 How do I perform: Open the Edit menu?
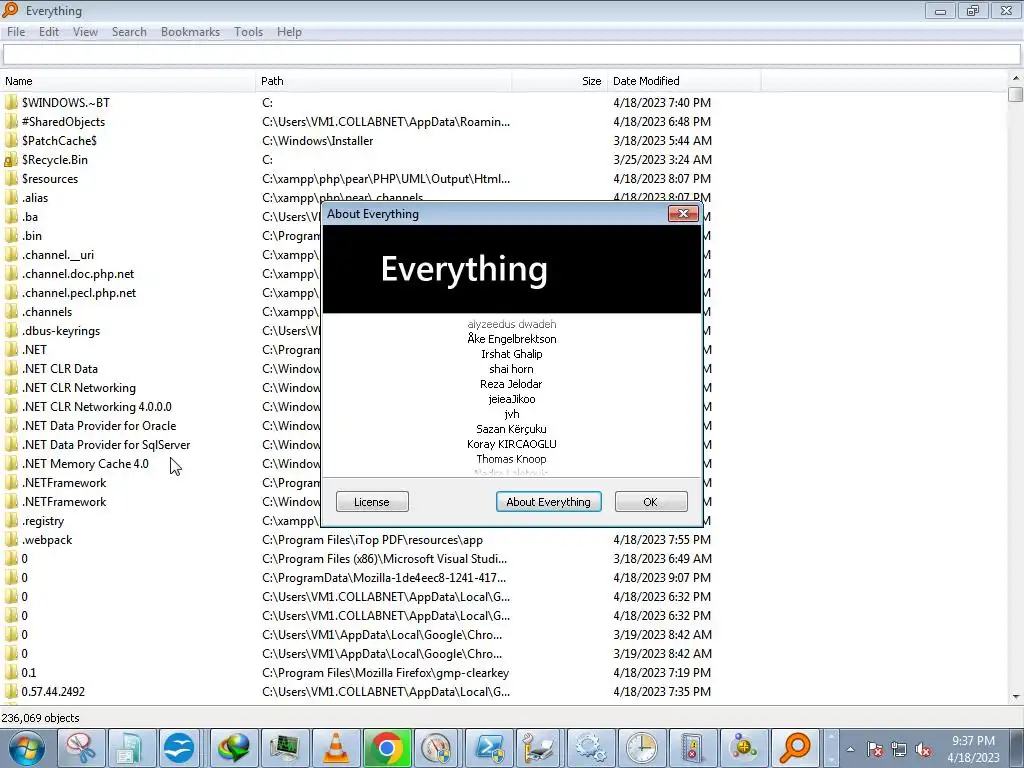49,31
